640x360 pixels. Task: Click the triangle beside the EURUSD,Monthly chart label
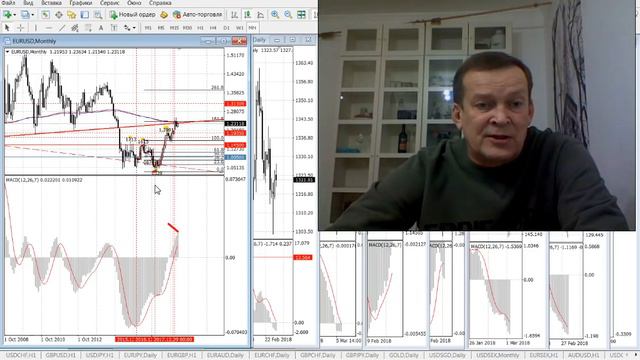[x=7, y=52]
